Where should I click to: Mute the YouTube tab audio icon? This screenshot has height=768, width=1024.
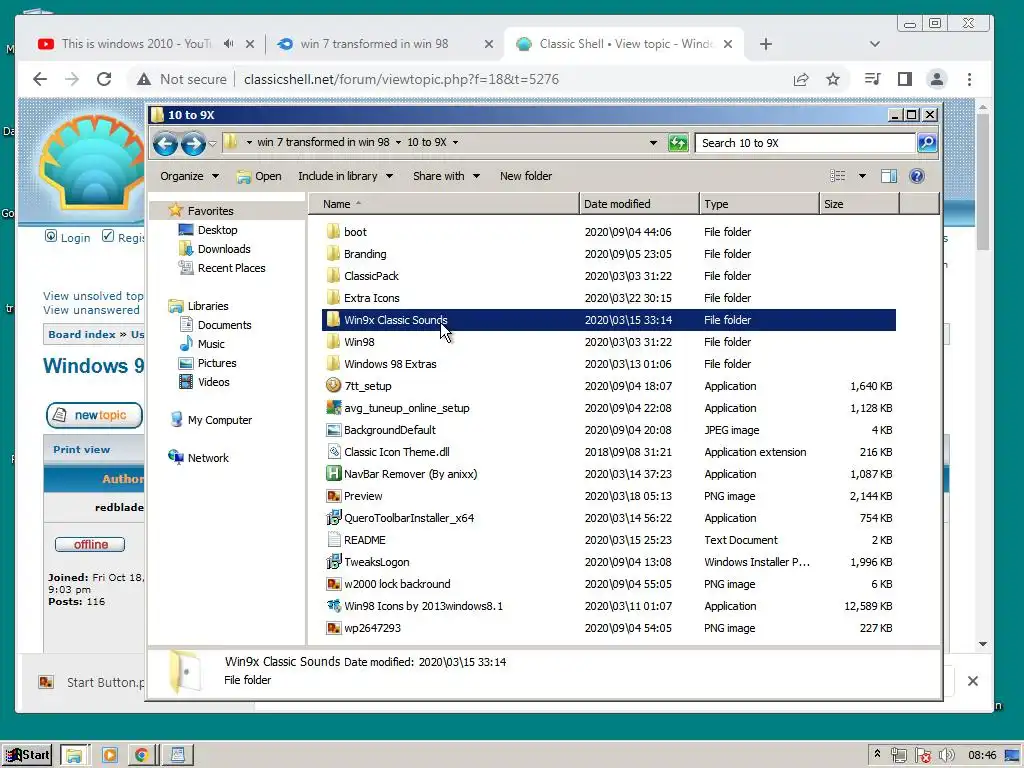coord(228,44)
